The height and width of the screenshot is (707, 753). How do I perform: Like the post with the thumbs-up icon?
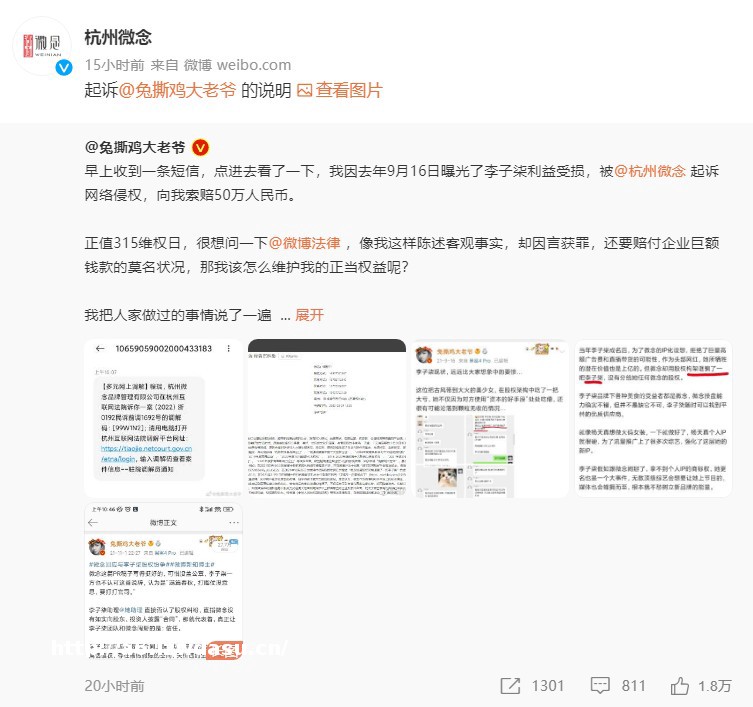tap(680, 685)
